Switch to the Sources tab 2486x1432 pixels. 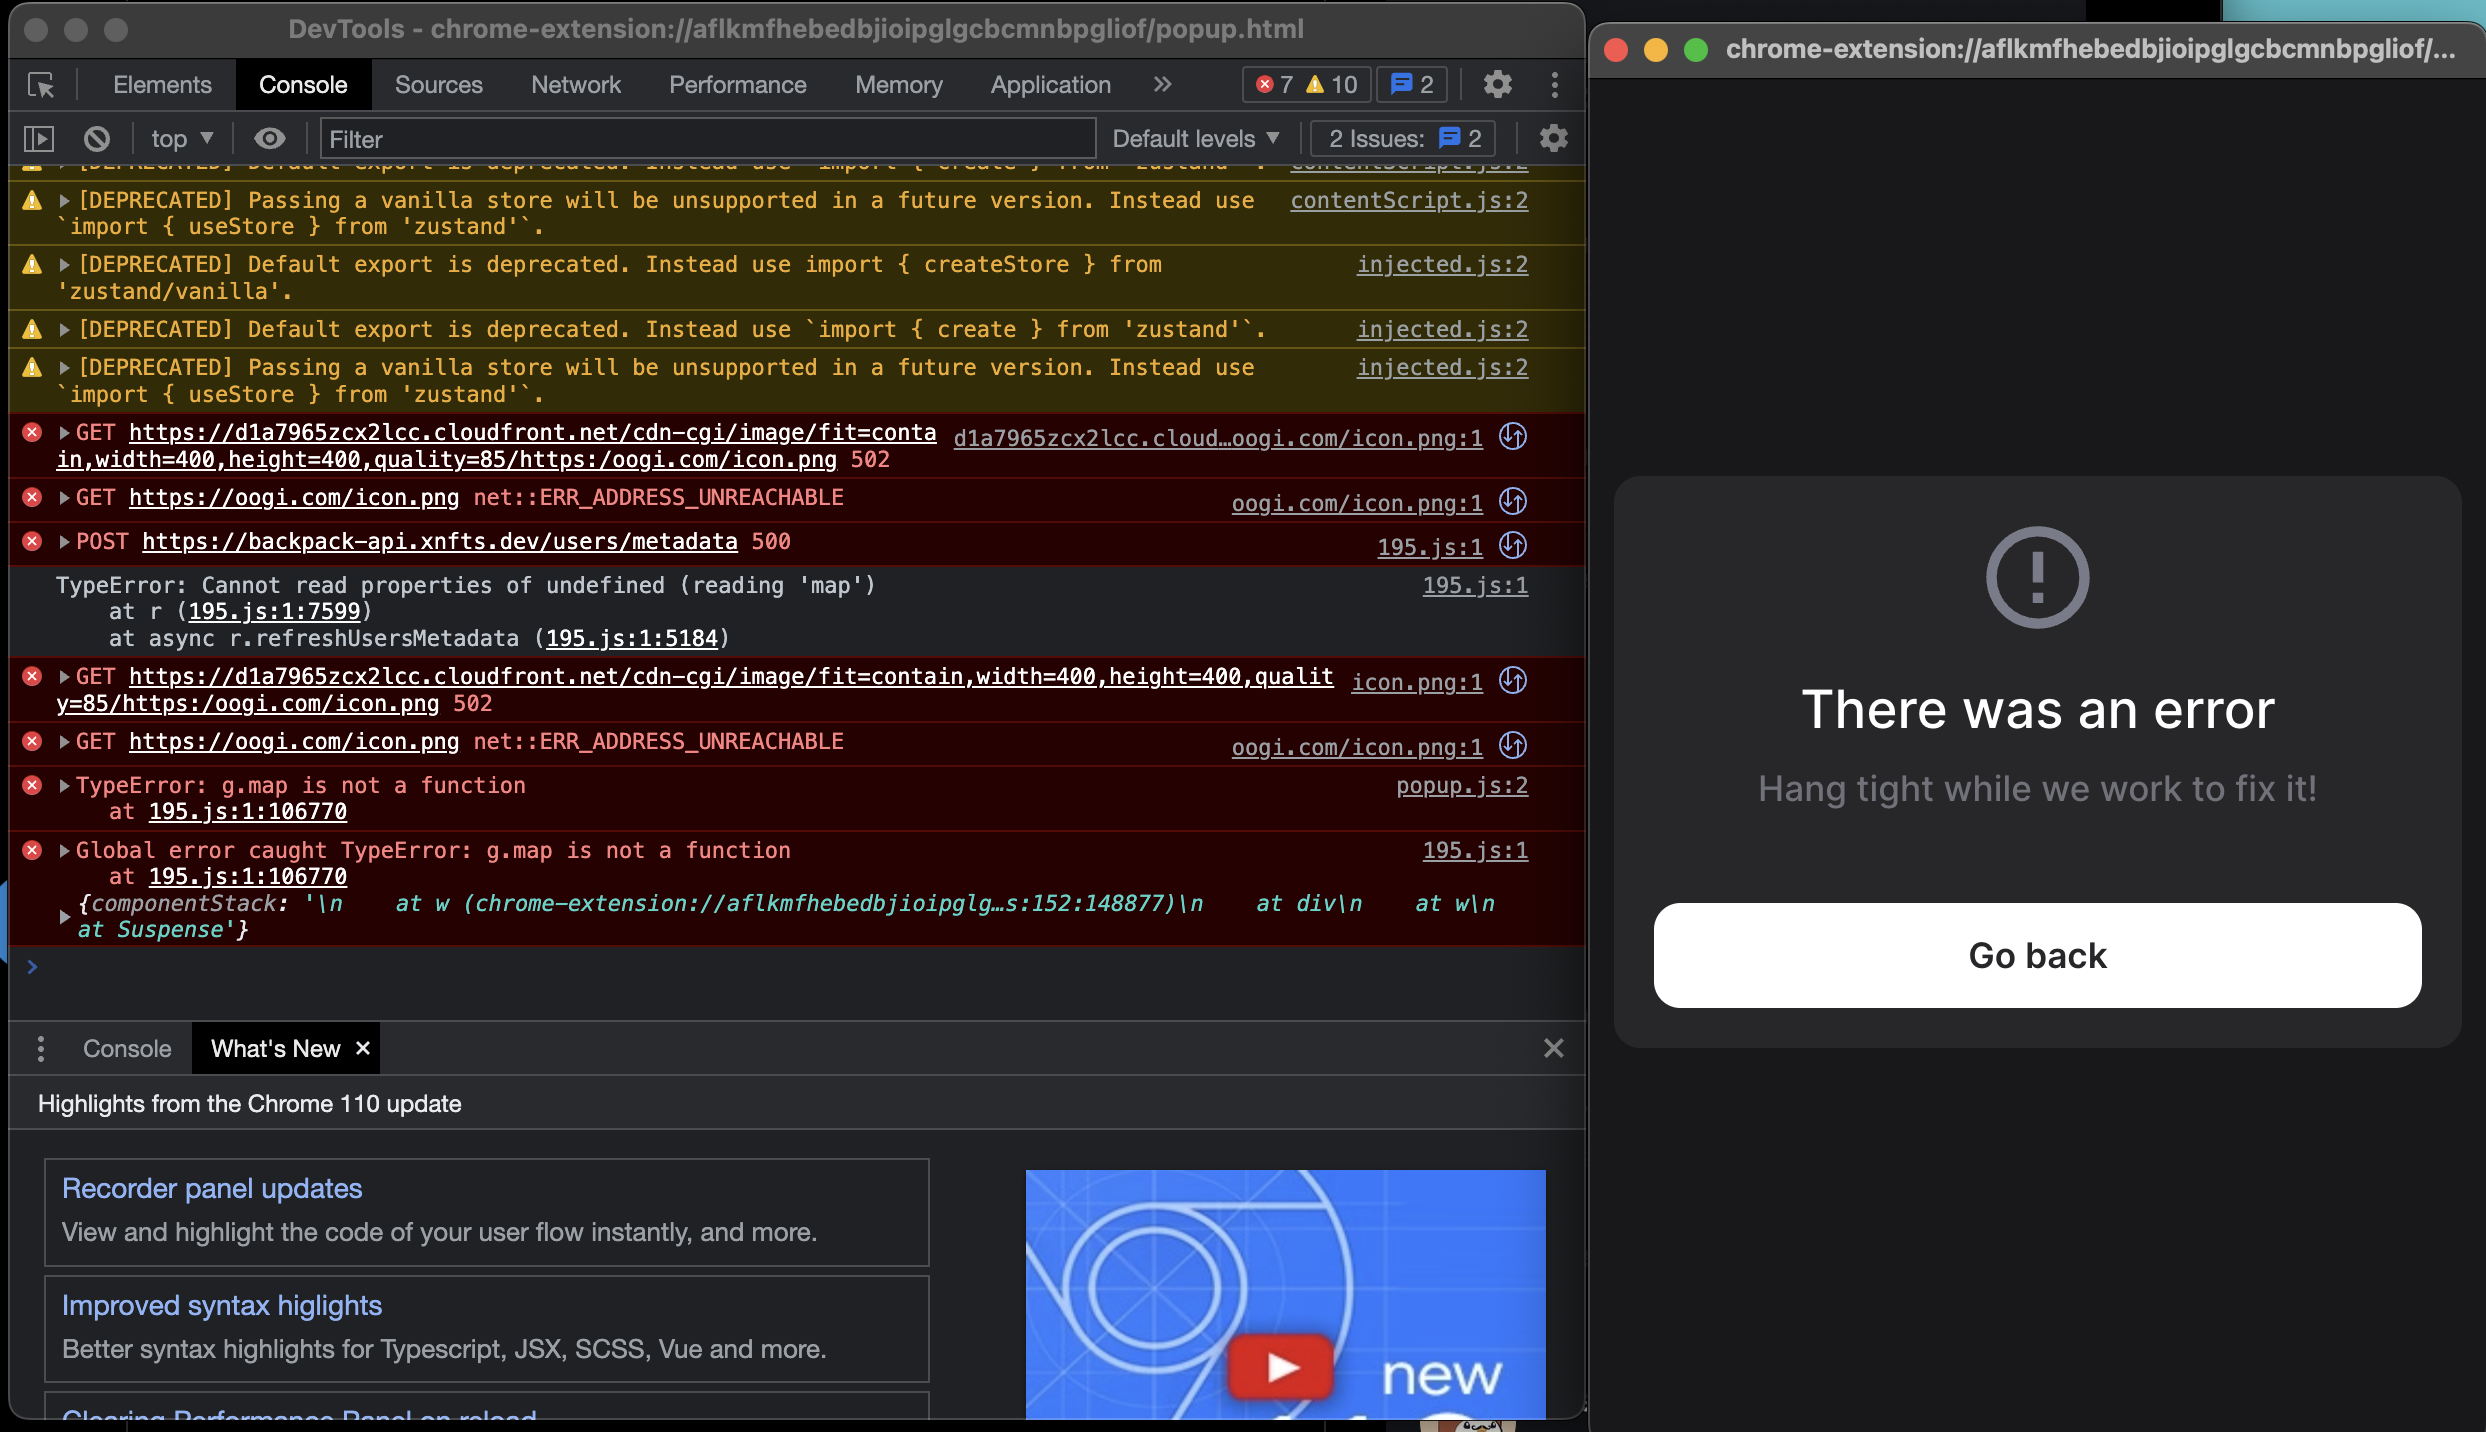click(x=438, y=85)
